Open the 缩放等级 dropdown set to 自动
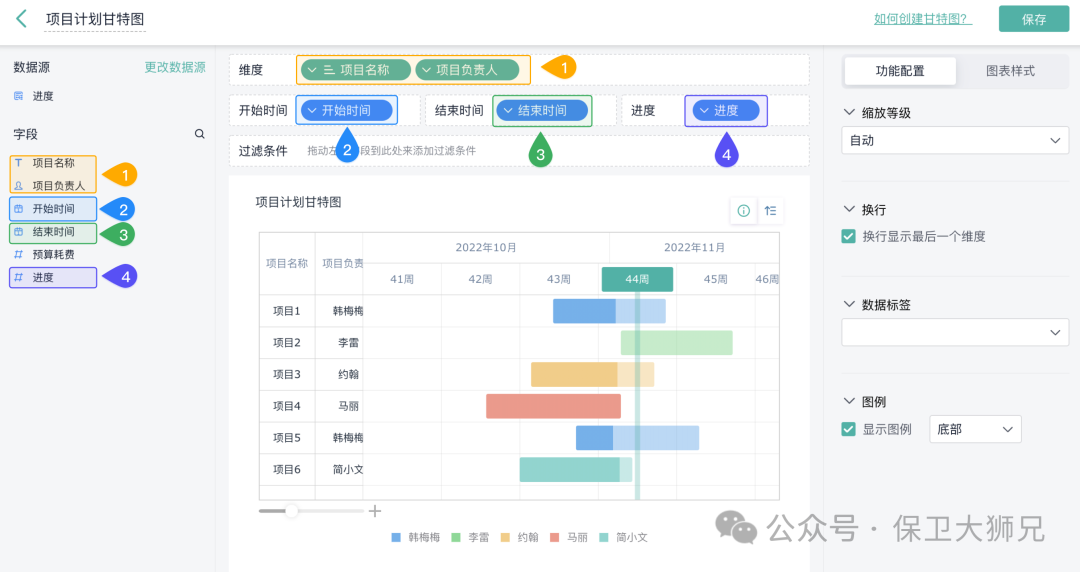 click(955, 141)
